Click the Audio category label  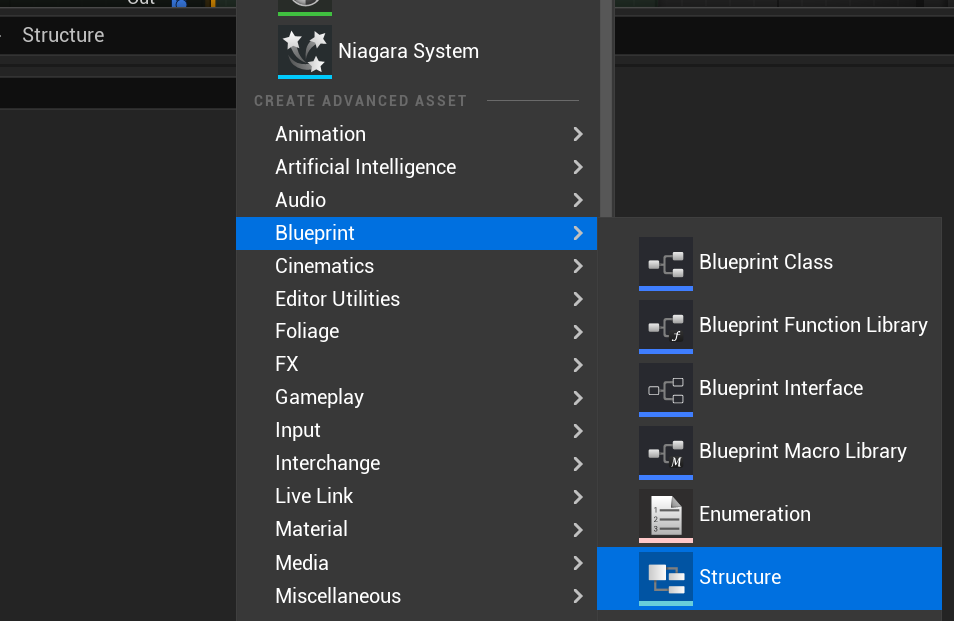point(301,200)
